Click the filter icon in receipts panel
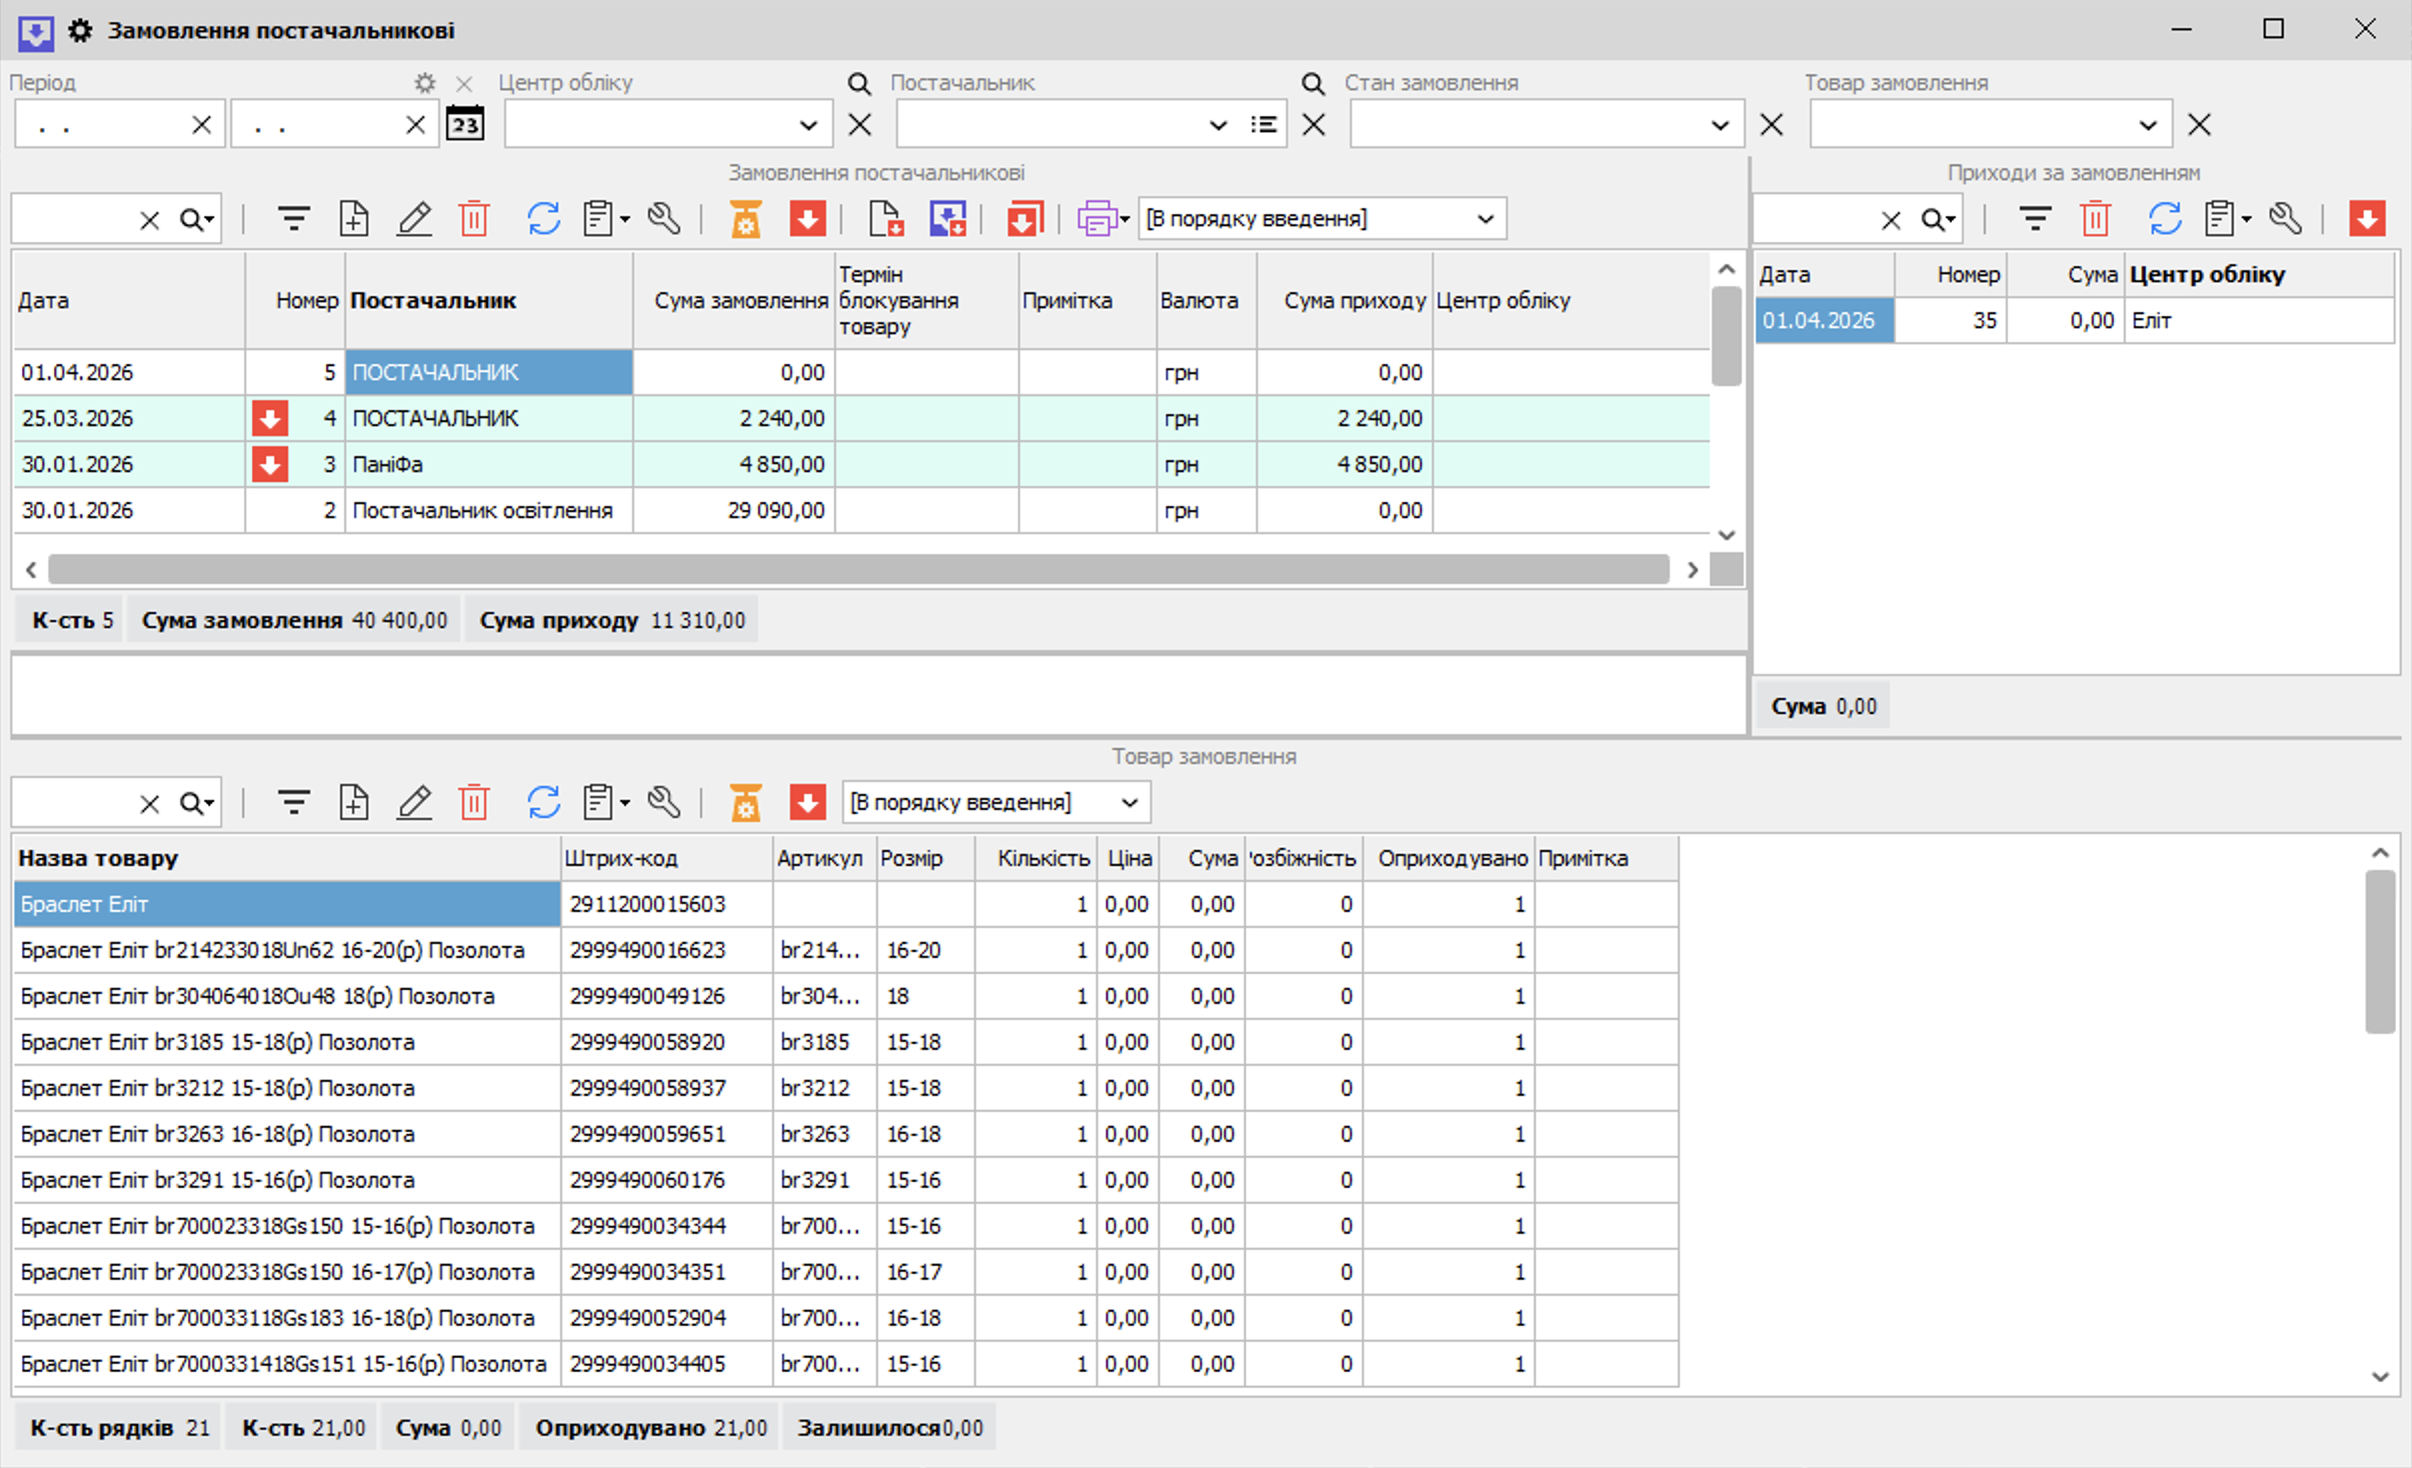Image resolution: width=2412 pixels, height=1468 pixels. 2034,218
